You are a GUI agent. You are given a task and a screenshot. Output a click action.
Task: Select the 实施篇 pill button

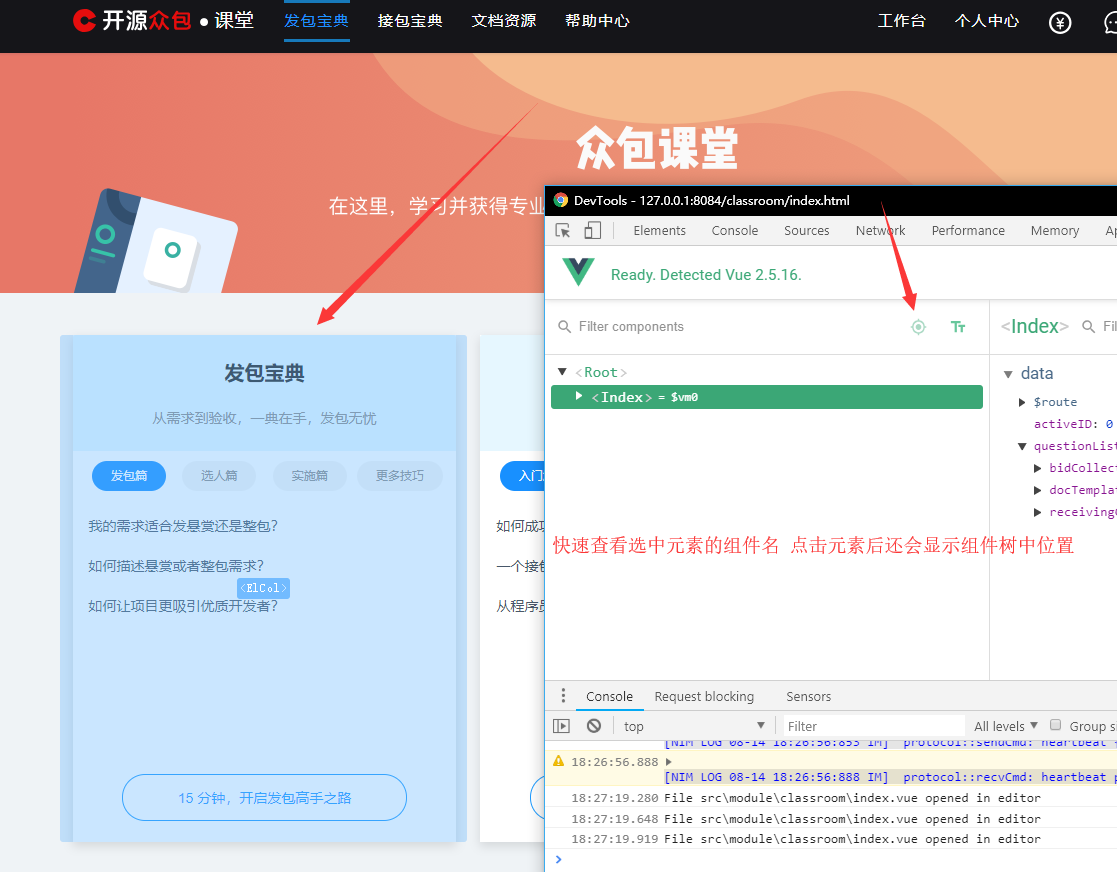309,475
